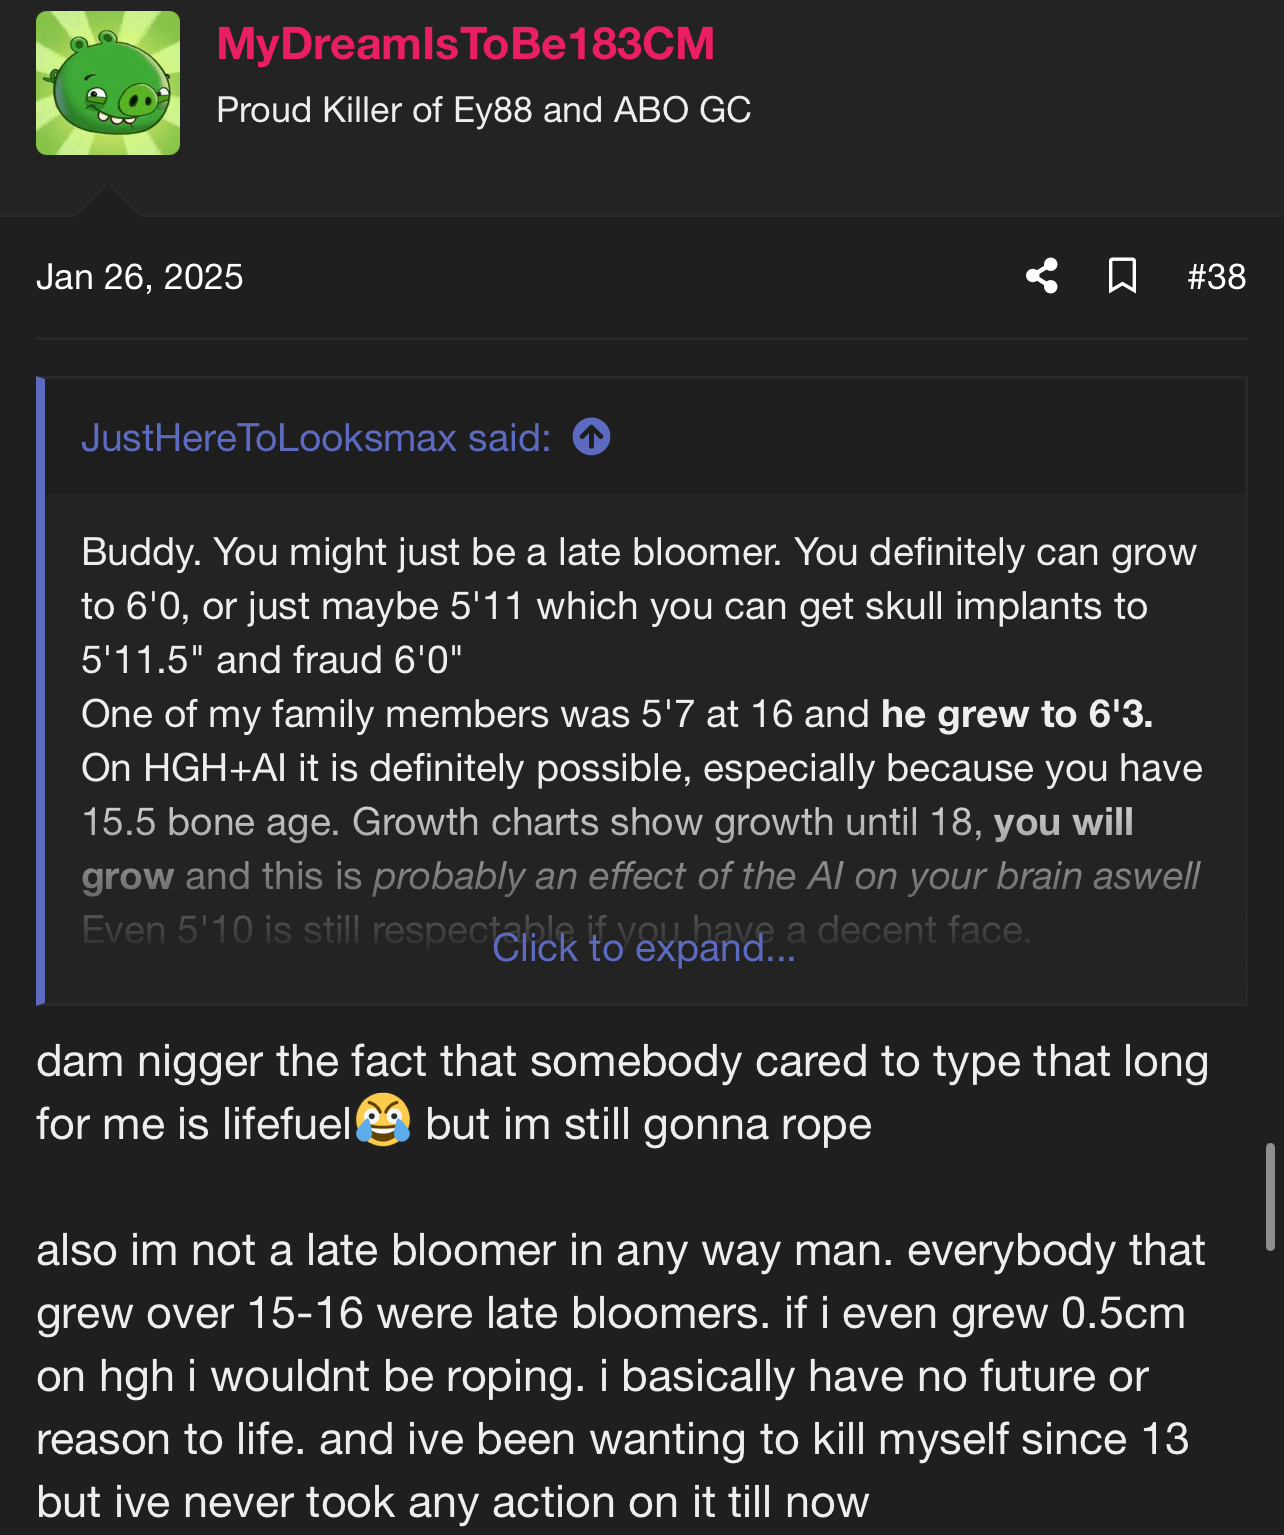Image resolution: width=1284 pixels, height=1535 pixels.
Task: Click the bold "he grew to 6'3." text
Action: [1016, 714]
